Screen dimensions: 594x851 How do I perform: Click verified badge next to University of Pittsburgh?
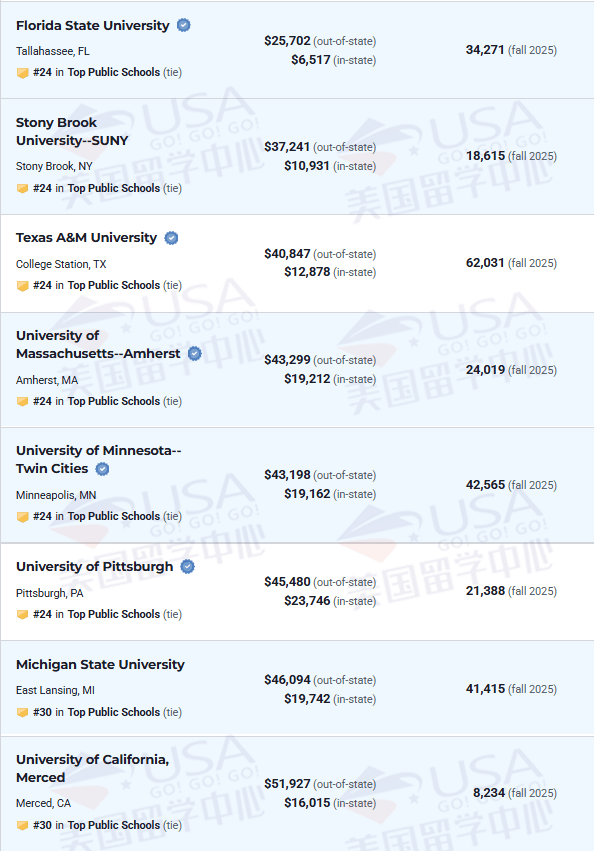[x=187, y=567]
